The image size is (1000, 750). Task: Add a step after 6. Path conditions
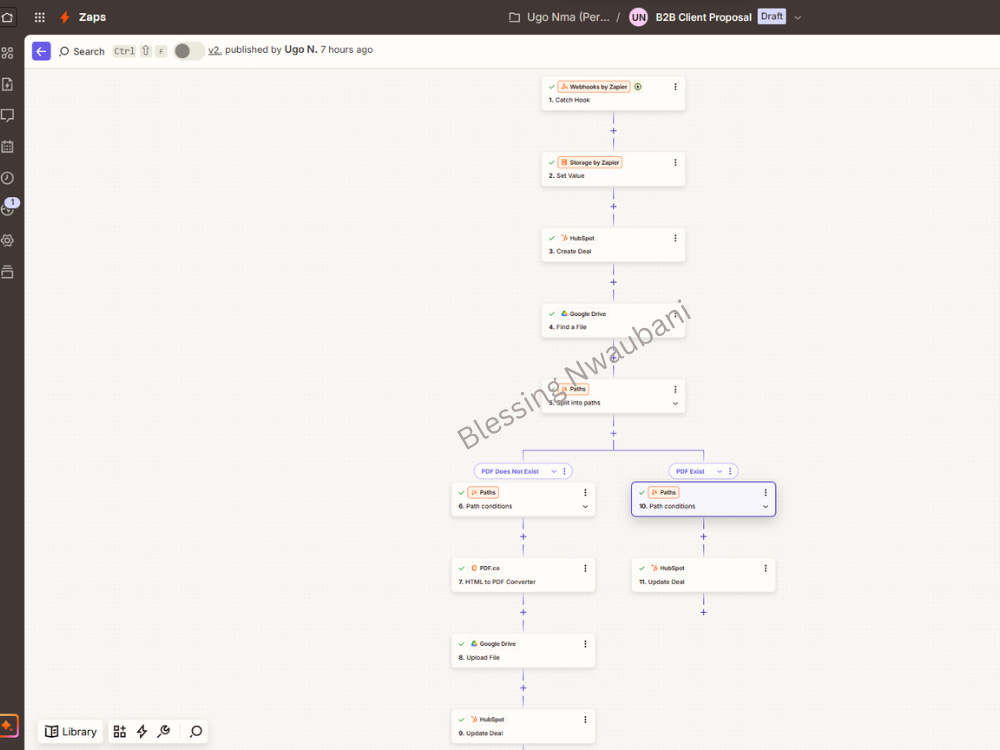point(524,536)
